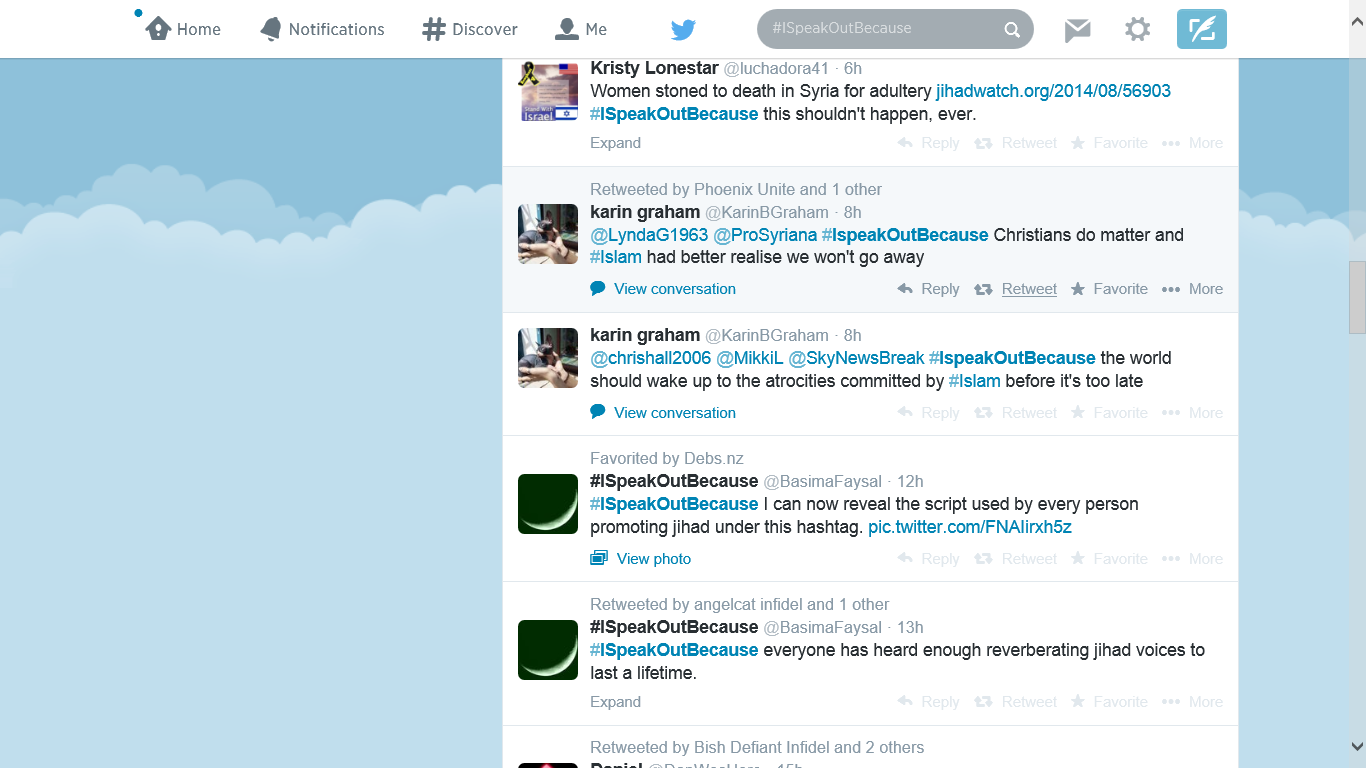Open More on 'world should wake up' tweet
Viewport: 1366px width, 768px height.
tap(1192, 413)
